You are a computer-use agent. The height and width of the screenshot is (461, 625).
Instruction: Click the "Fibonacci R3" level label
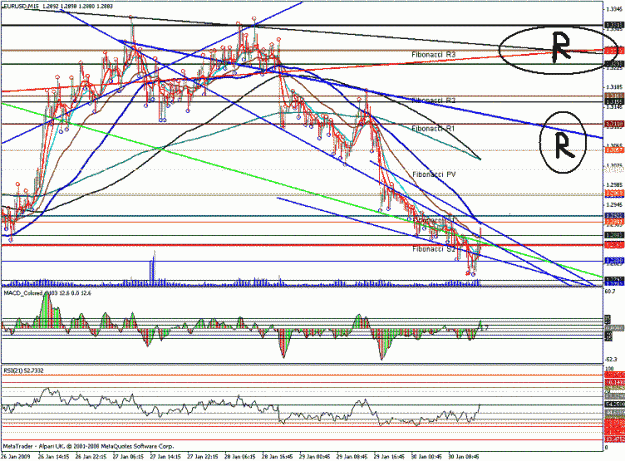434,54
